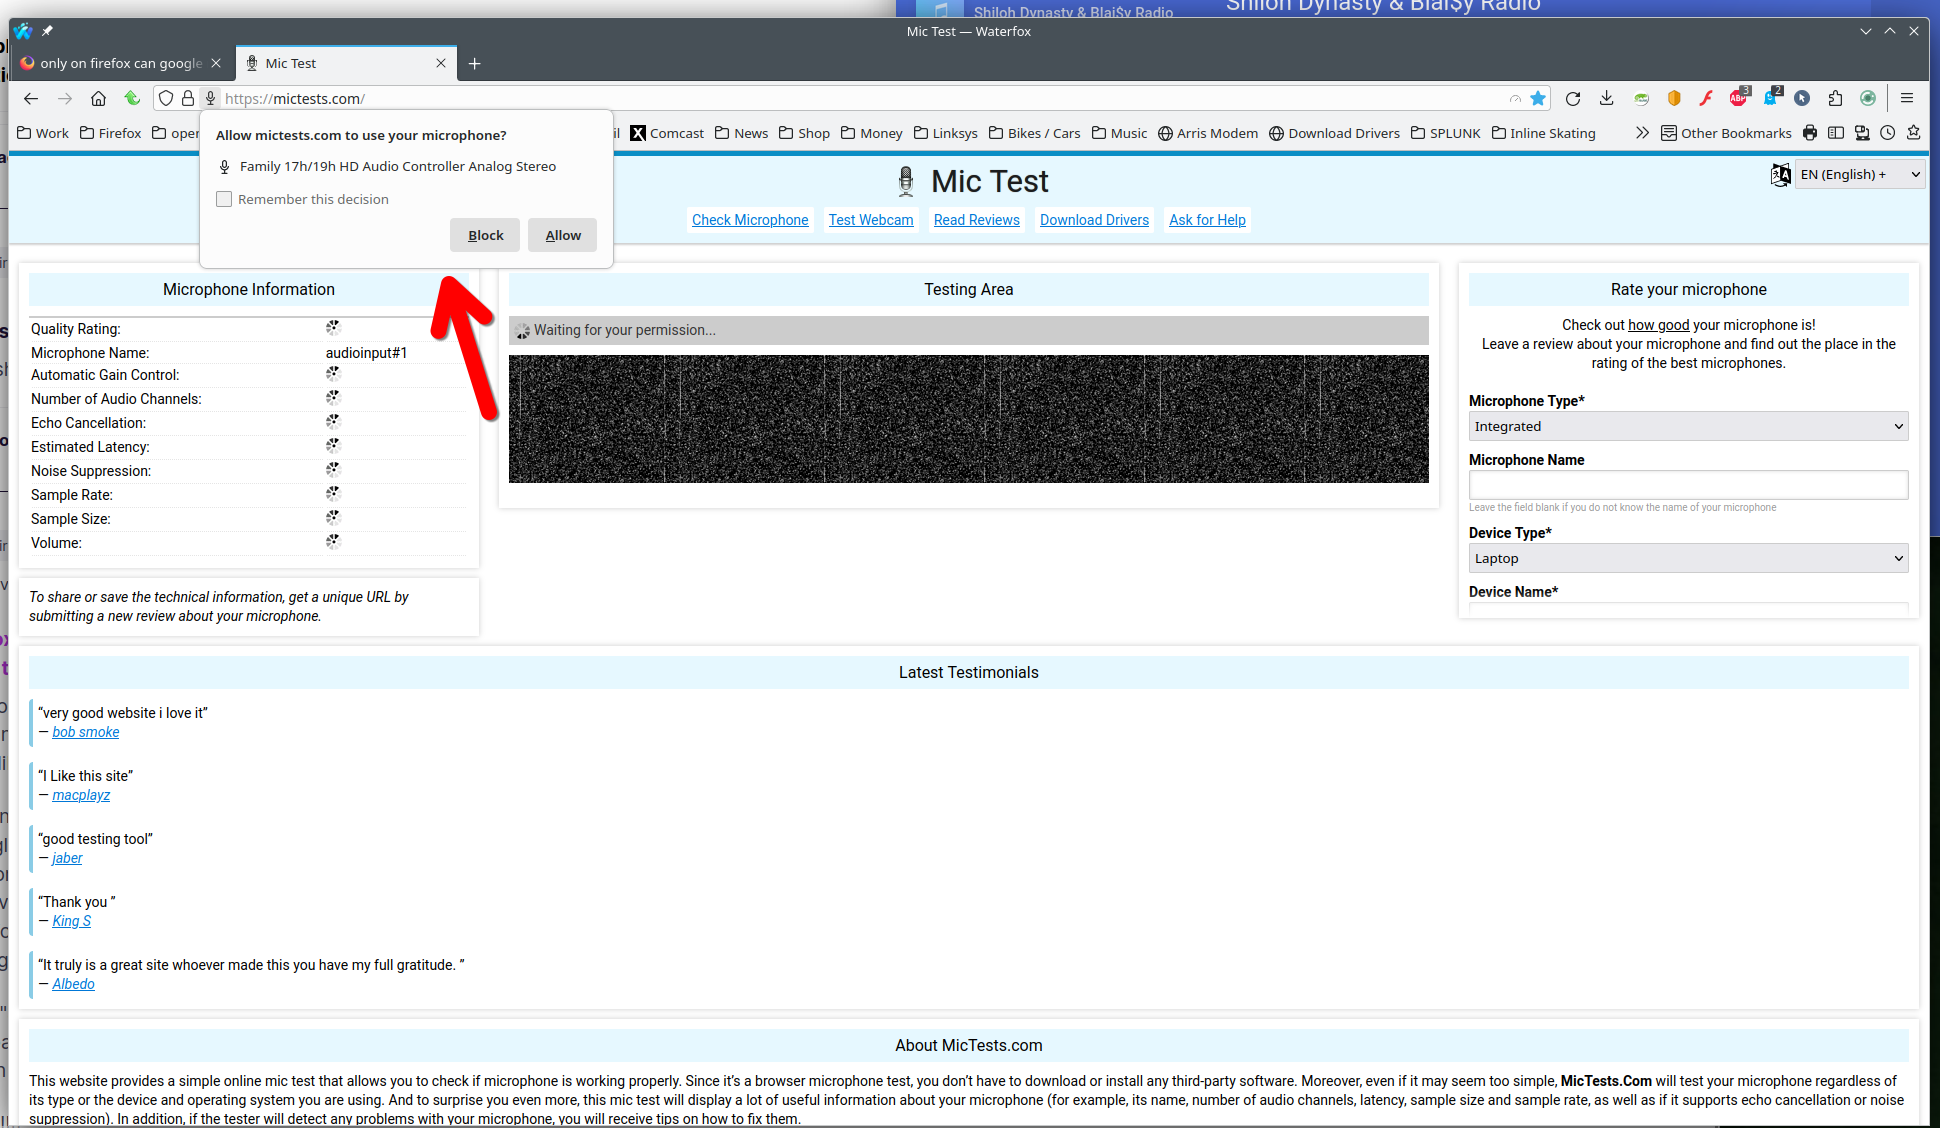The width and height of the screenshot is (1940, 1128).
Task: Open the Downloads arrow icon
Action: point(1606,98)
